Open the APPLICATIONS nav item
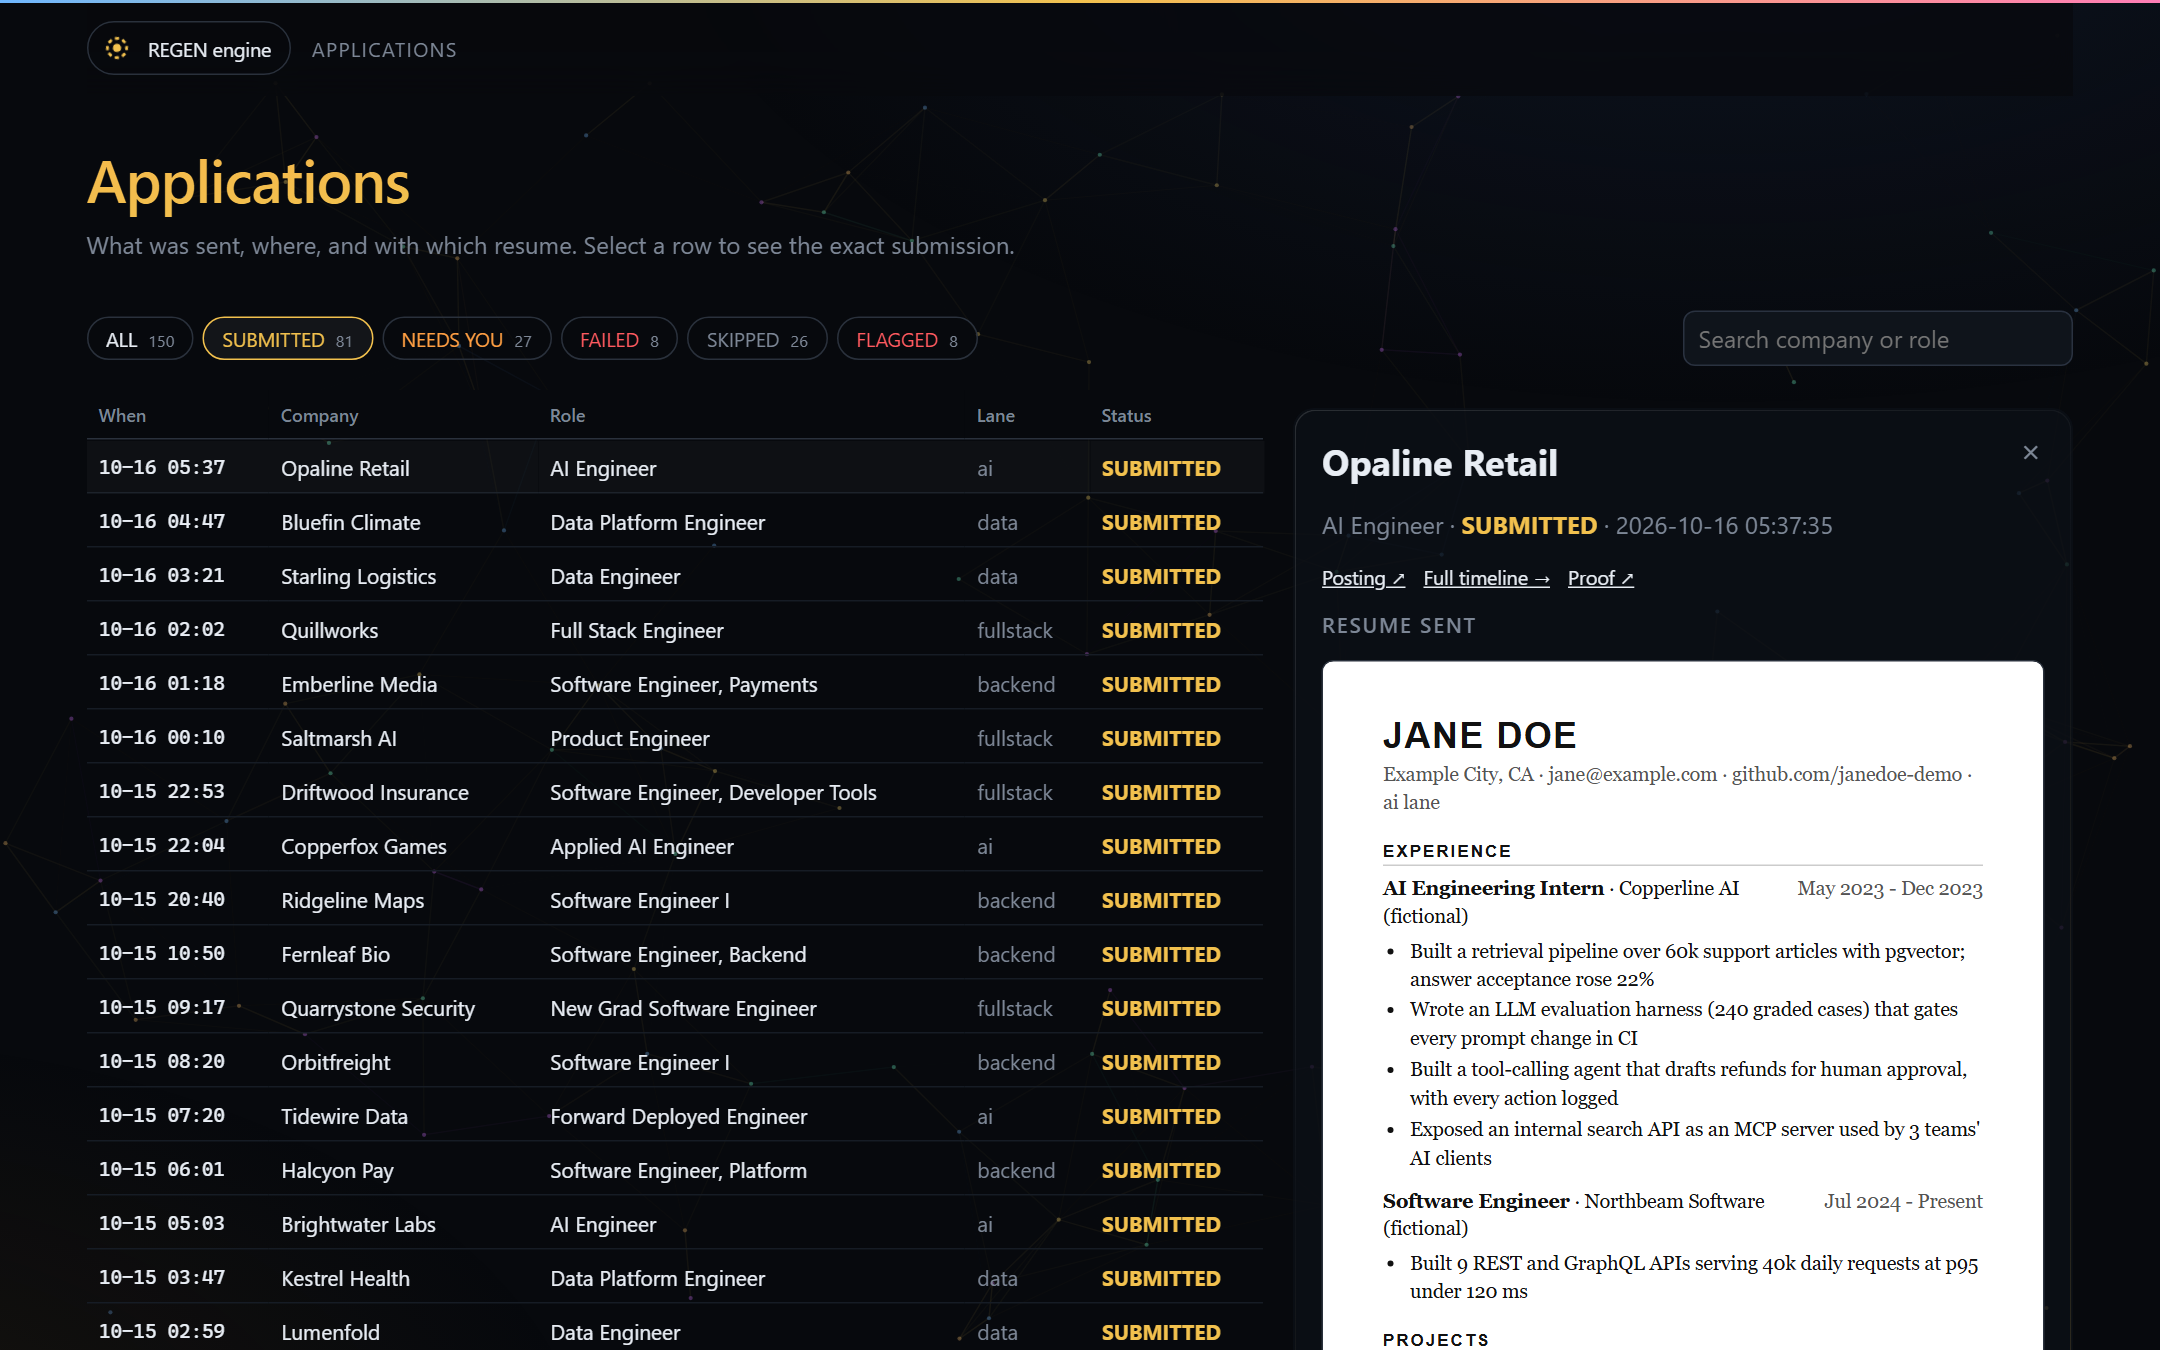Viewport: 2160px width, 1350px height. [x=384, y=50]
